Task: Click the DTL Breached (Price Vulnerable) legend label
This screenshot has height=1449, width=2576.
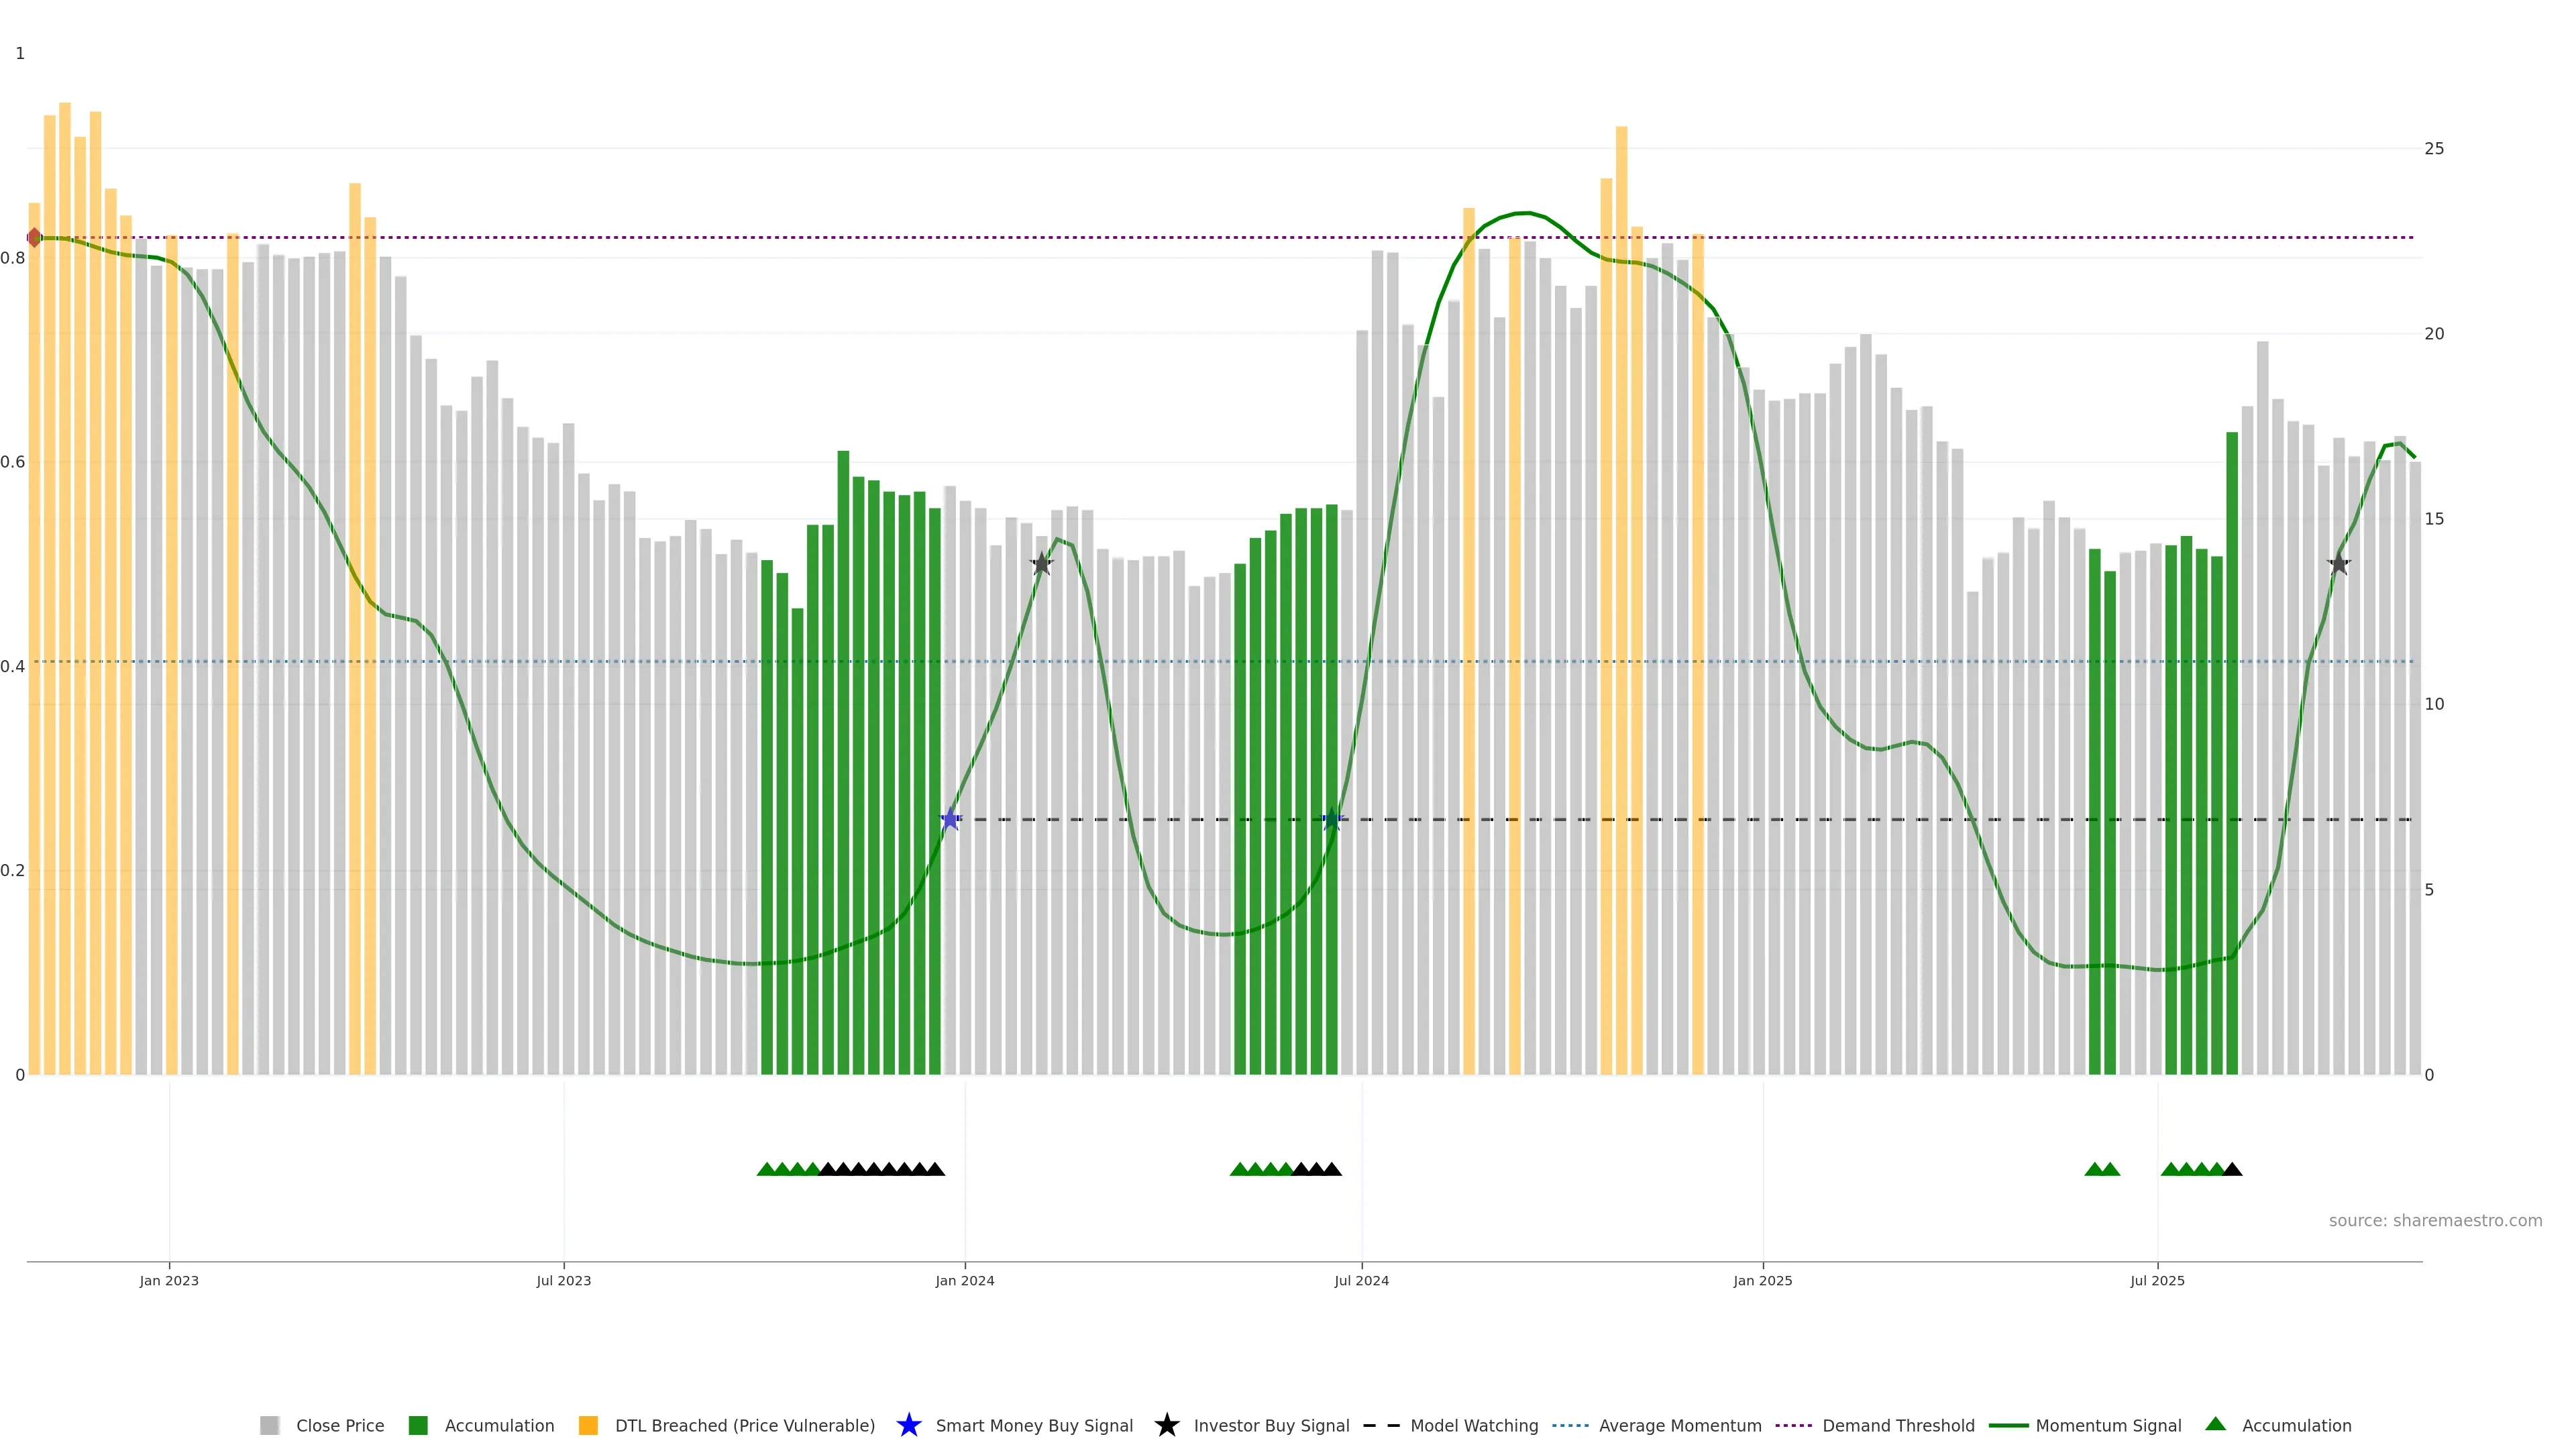Action: coord(744,1425)
